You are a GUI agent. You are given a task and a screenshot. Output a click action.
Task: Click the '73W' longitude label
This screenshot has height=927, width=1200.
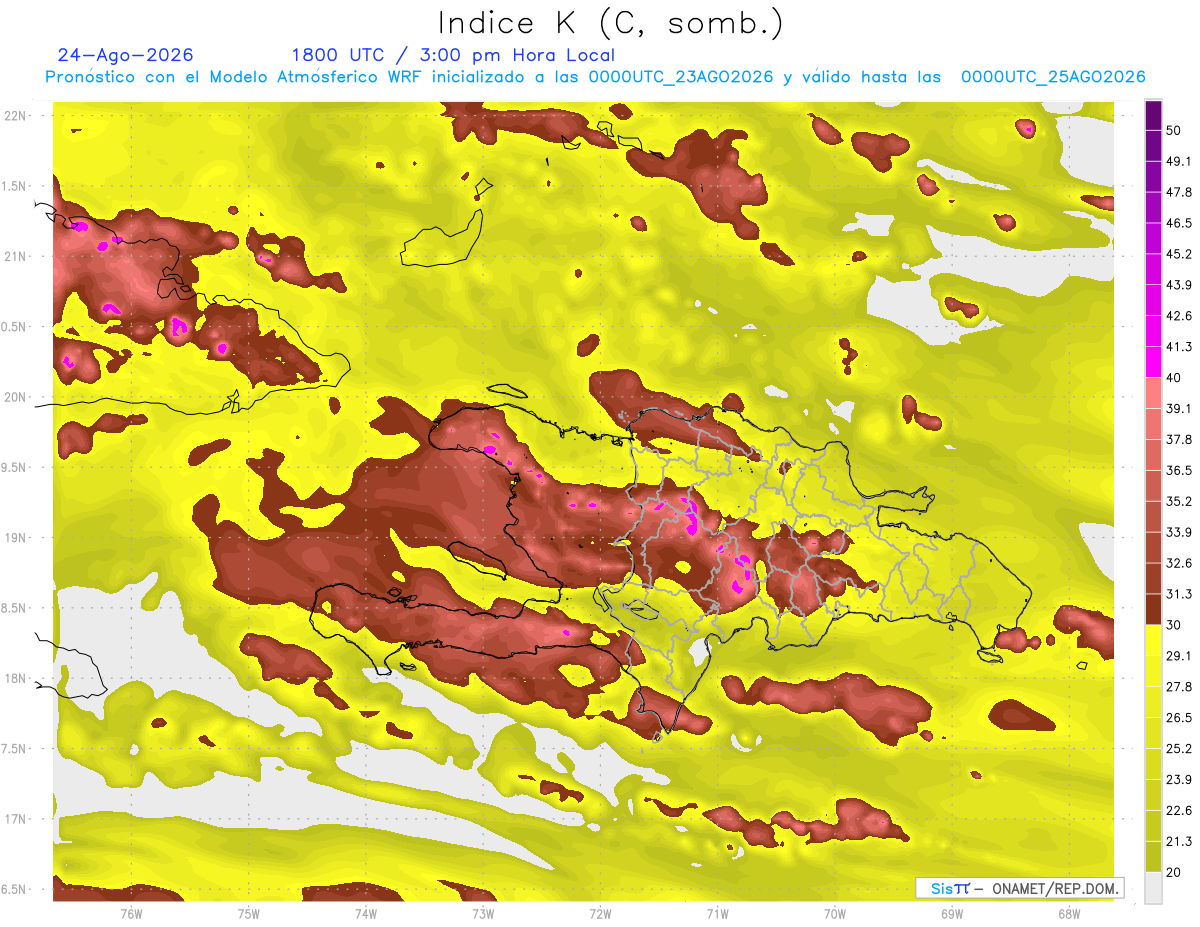coord(483,913)
